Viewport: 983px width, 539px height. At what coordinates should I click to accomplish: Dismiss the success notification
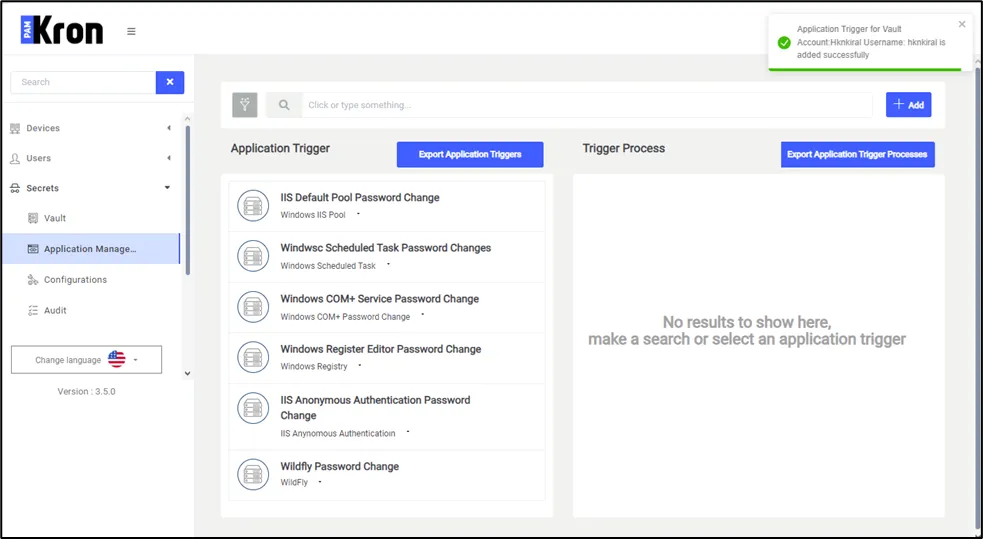click(x=962, y=24)
